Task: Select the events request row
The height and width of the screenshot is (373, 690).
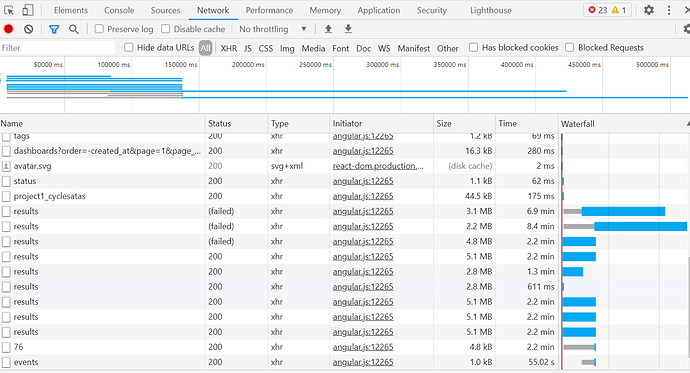Action: (x=345, y=362)
